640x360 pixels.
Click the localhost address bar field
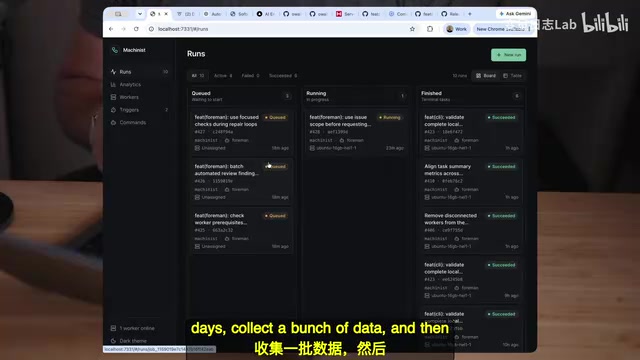[282, 29]
